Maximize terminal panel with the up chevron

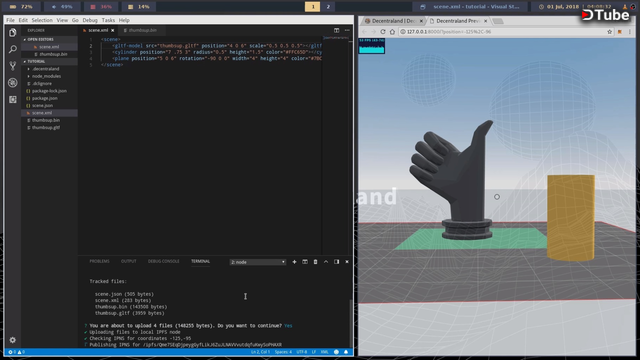[x=326, y=262]
